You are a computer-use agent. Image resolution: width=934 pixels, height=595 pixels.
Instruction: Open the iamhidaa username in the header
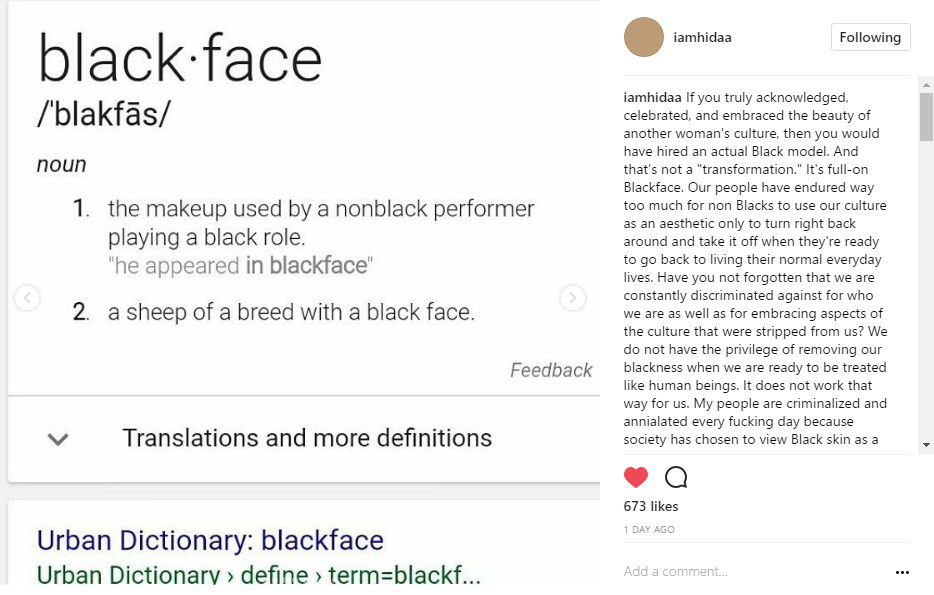coord(702,37)
